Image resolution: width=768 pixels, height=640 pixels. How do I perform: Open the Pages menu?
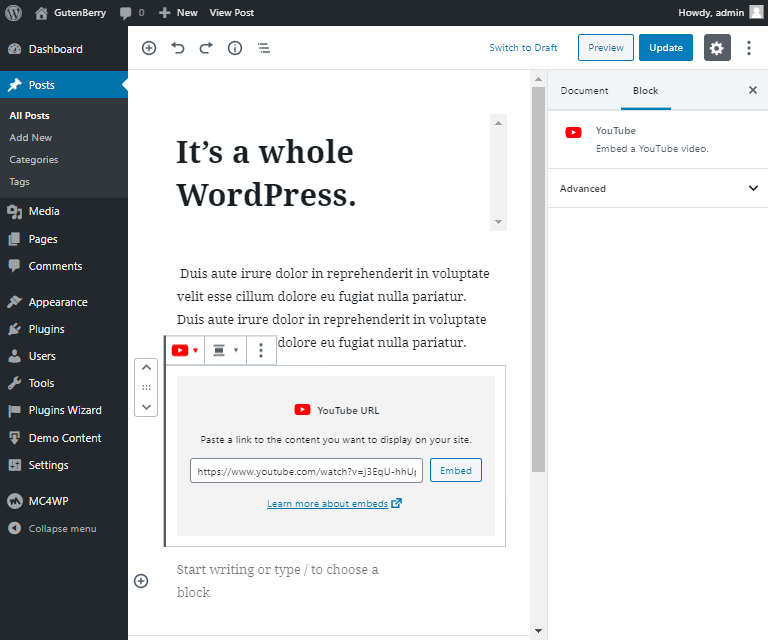(64, 239)
